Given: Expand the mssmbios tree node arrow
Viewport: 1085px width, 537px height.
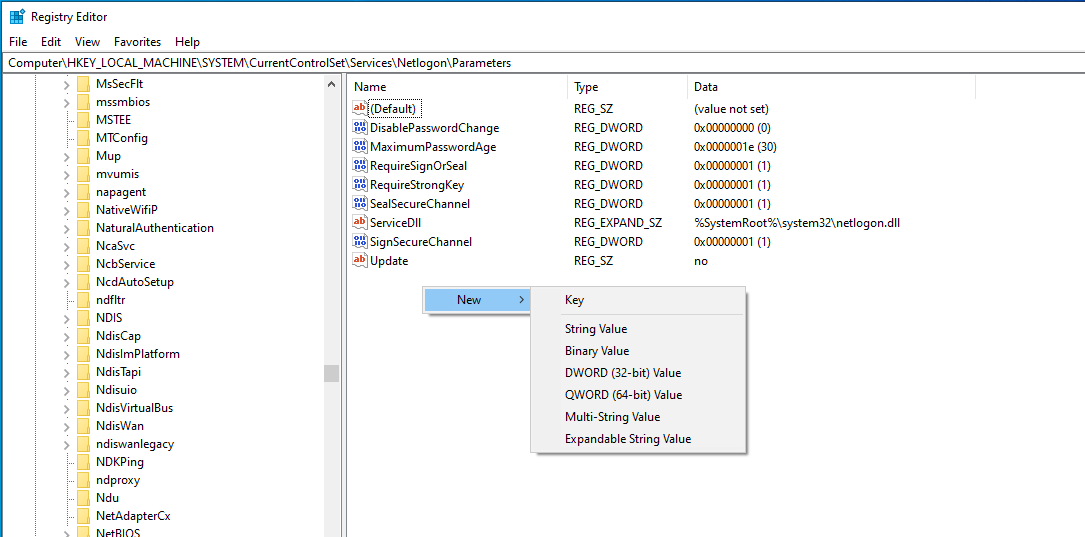Looking at the screenshot, I should 66,102.
